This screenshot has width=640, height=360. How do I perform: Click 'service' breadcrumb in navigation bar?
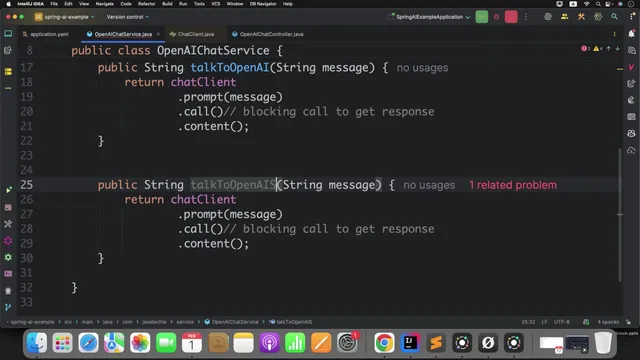(x=185, y=322)
